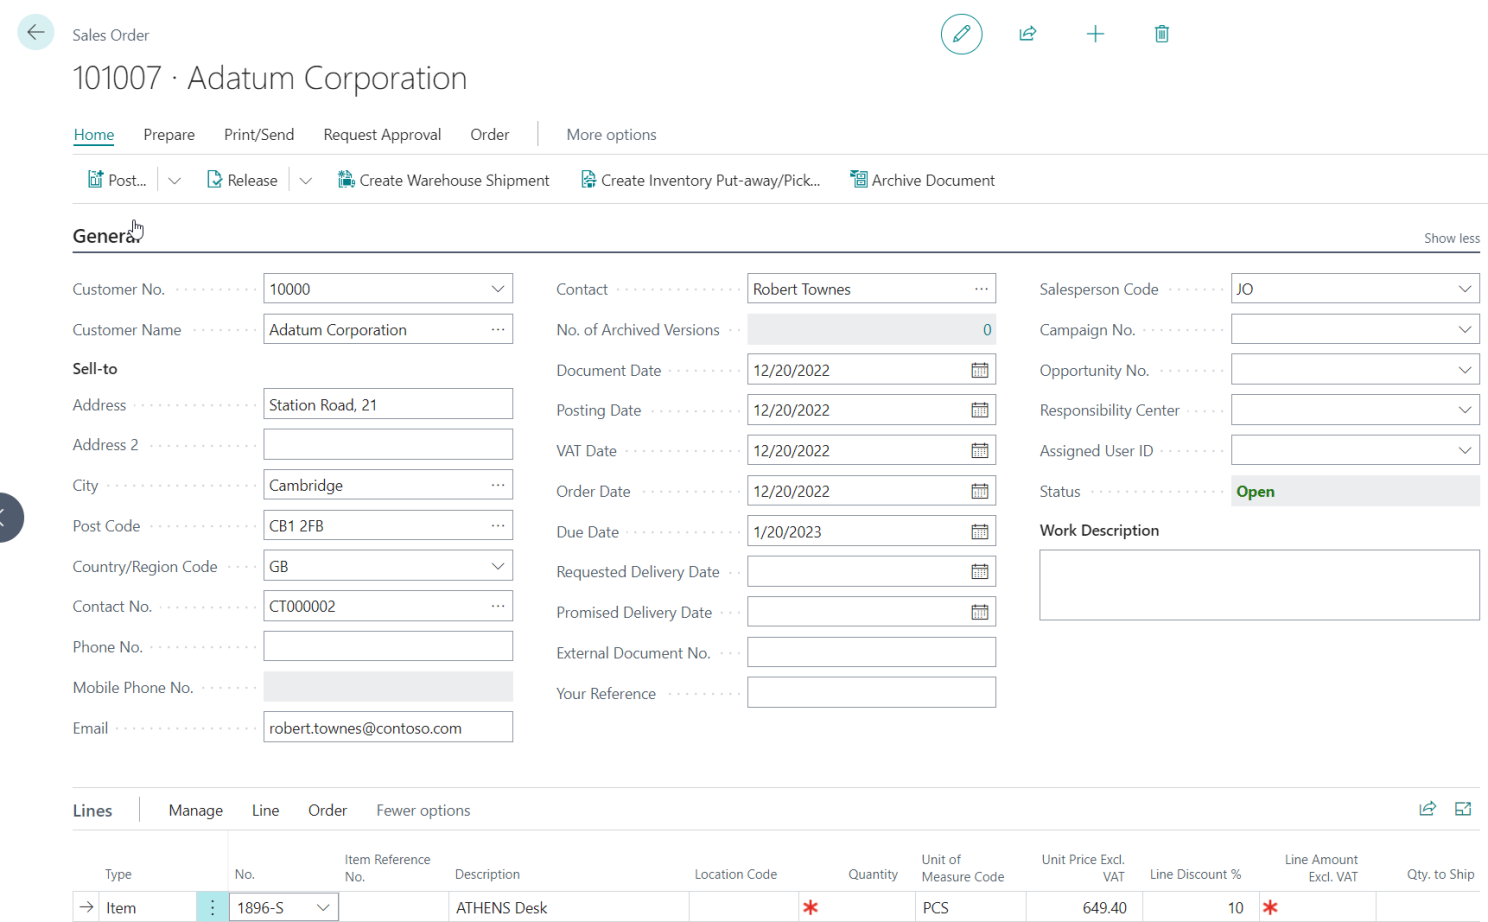
Task: Expand the Post options dropdown arrow
Action: [174, 180]
